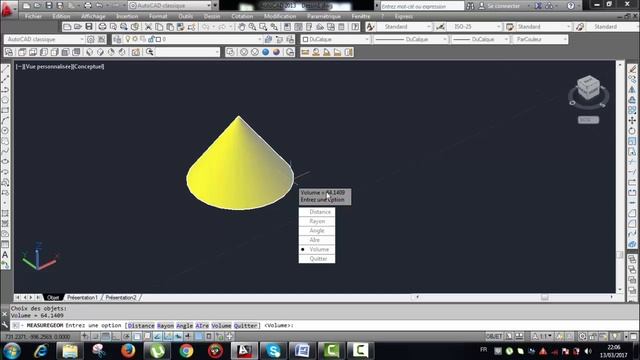Toggle the layer lightbulb on/off for layer 0

[128, 39]
